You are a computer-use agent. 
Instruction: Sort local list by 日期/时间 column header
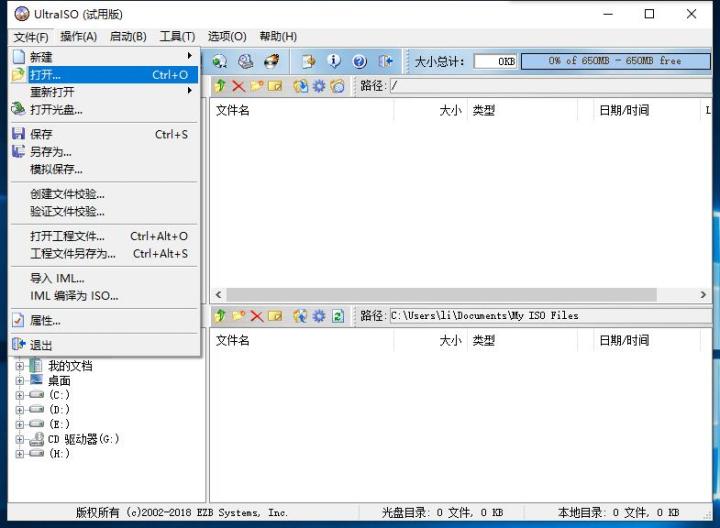pyautogui.click(x=645, y=340)
